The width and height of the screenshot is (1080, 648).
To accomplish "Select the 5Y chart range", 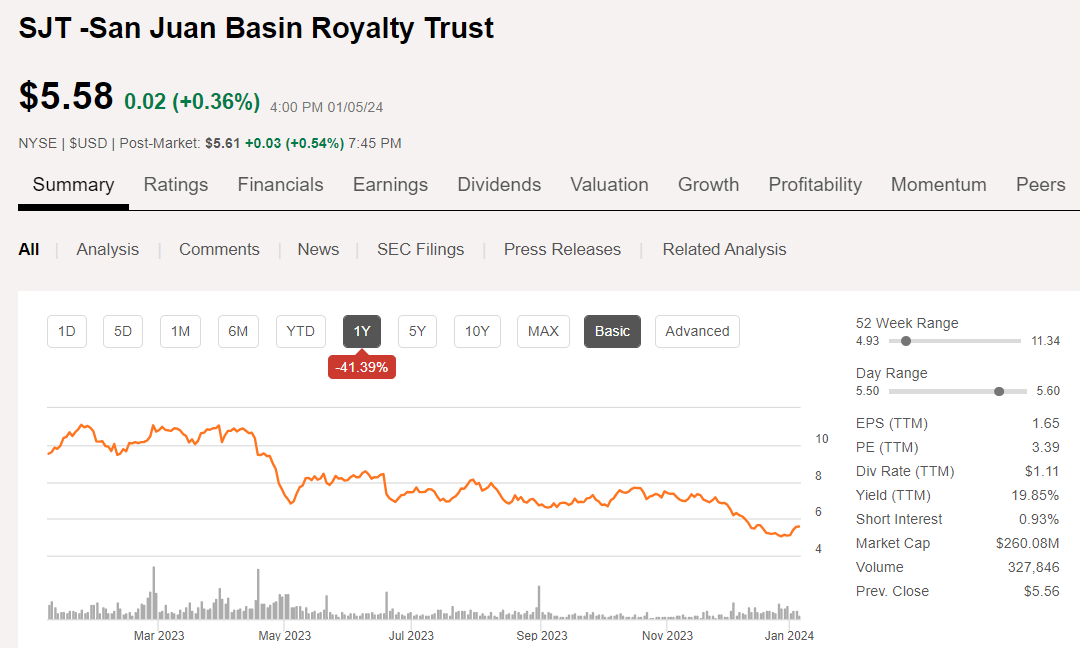I will (417, 331).
